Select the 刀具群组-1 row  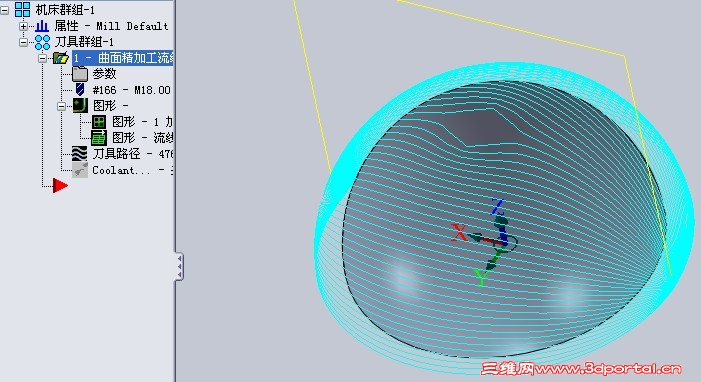84,42
